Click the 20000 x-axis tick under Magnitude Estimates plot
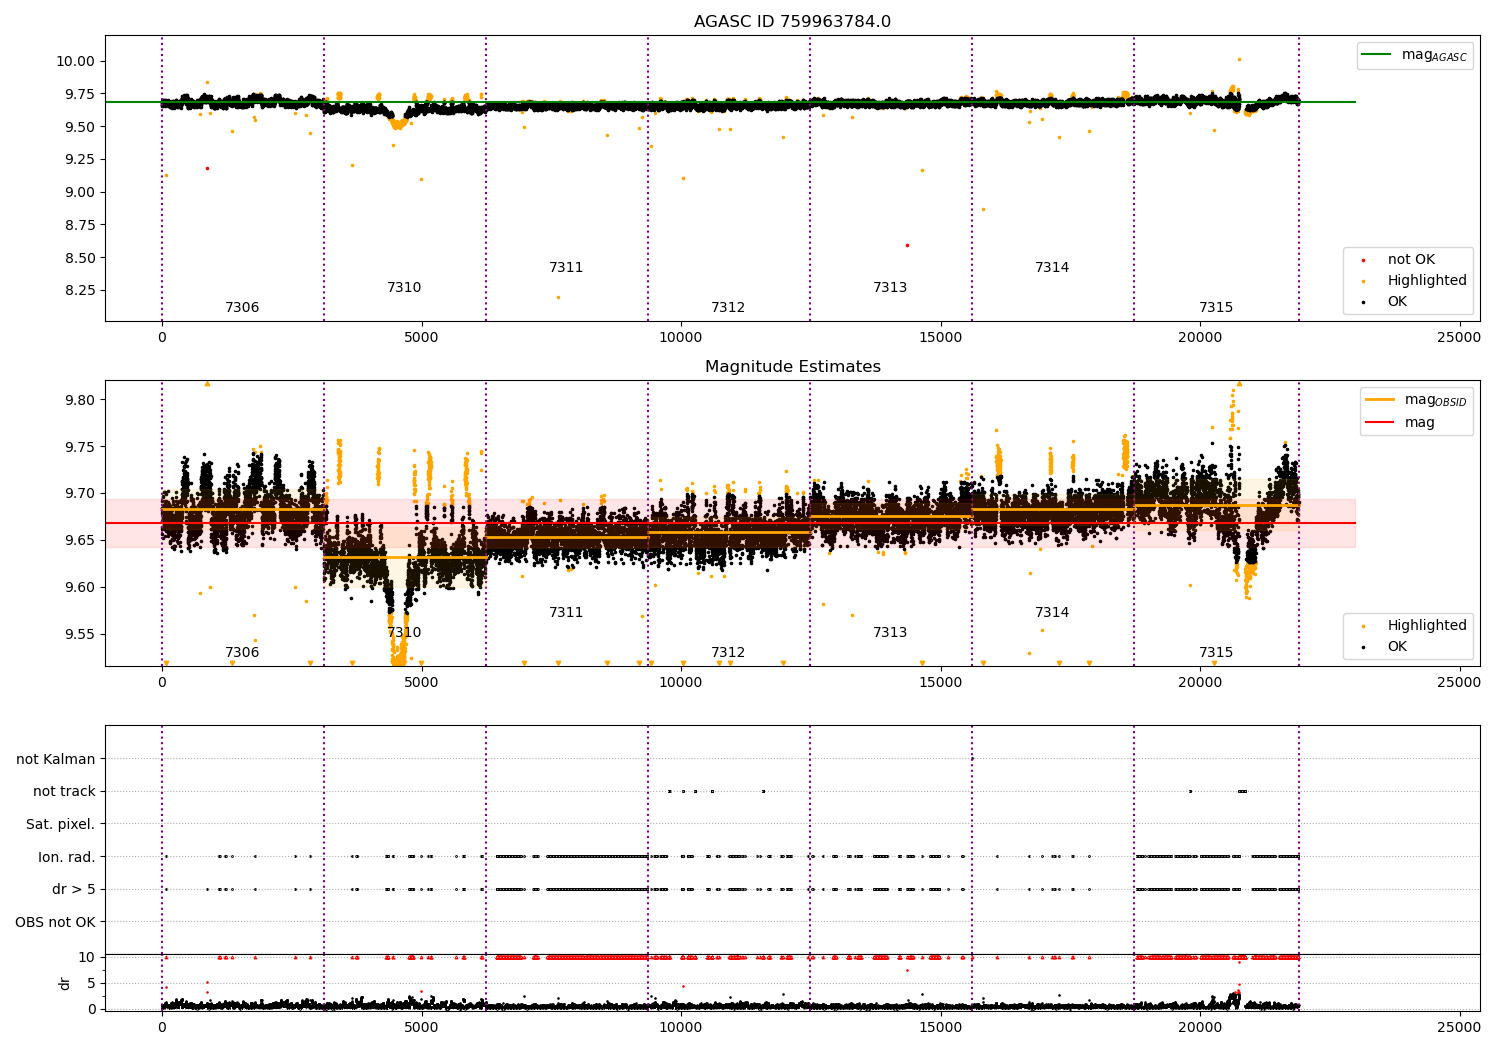Viewport: 1500px width, 1050px height. point(1200,683)
